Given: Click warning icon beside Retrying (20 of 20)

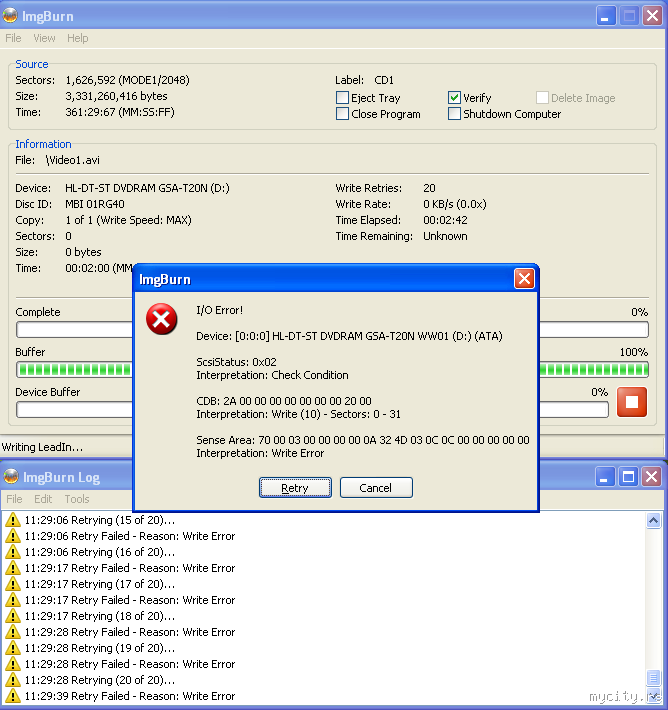Looking at the screenshot, I should 13,680.
